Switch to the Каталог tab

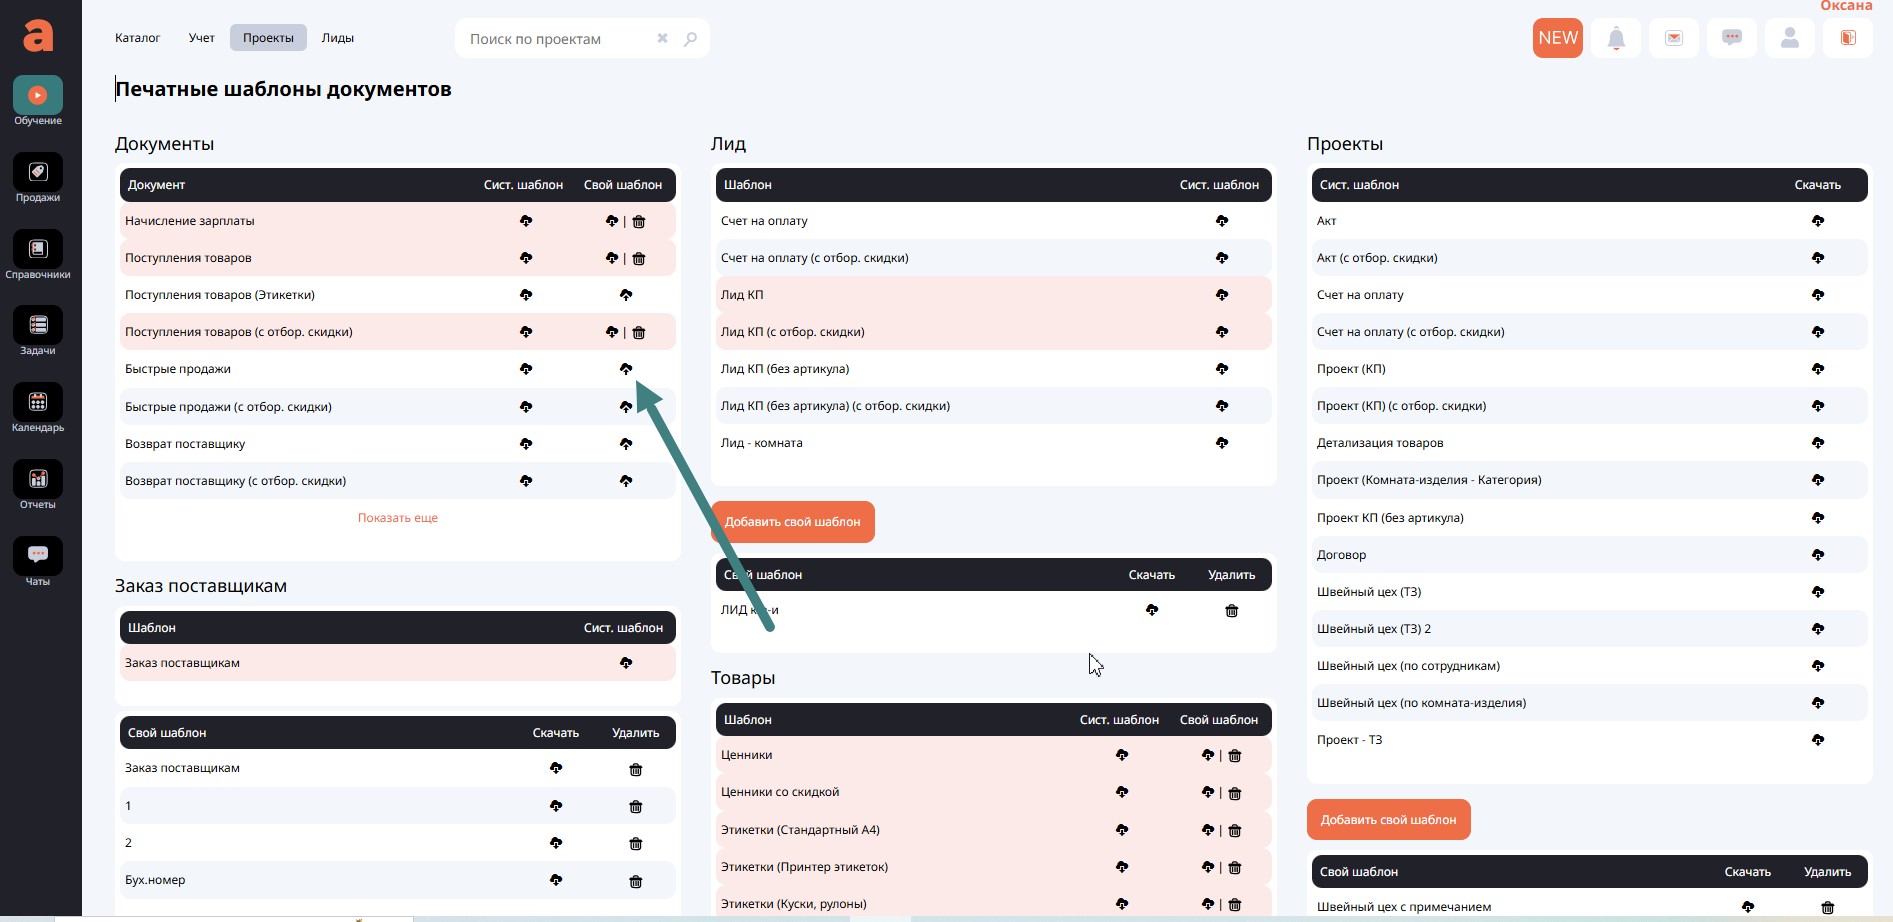pos(137,38)
